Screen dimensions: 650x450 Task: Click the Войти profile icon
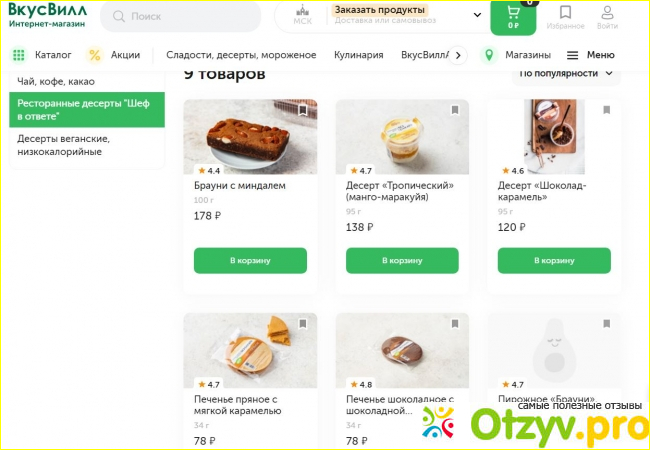coord(607,12)
